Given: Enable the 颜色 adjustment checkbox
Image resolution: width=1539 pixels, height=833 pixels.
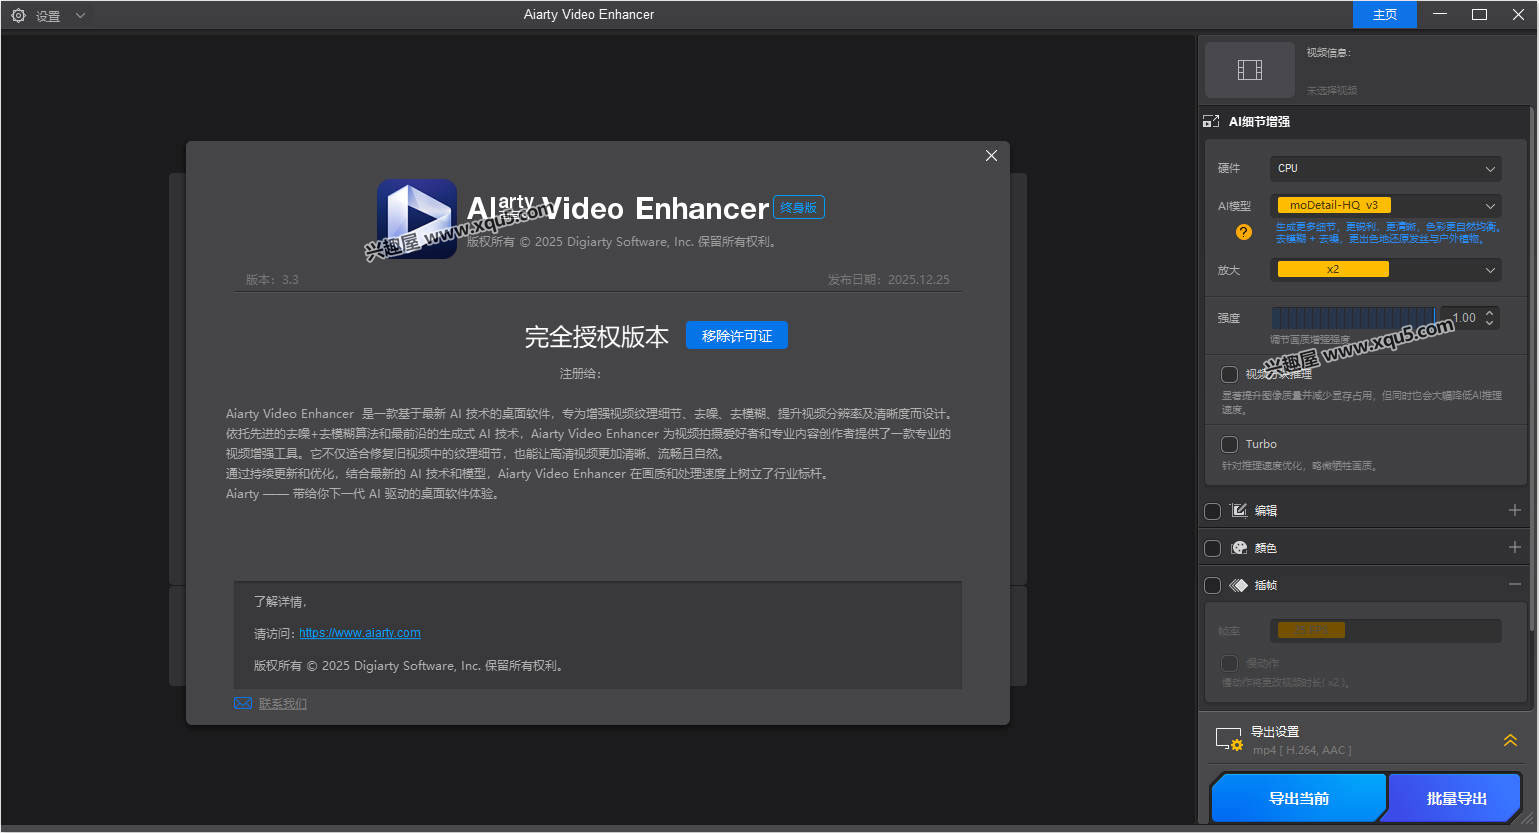Looking at the screenshot, I should click(x=1212, y=547).
